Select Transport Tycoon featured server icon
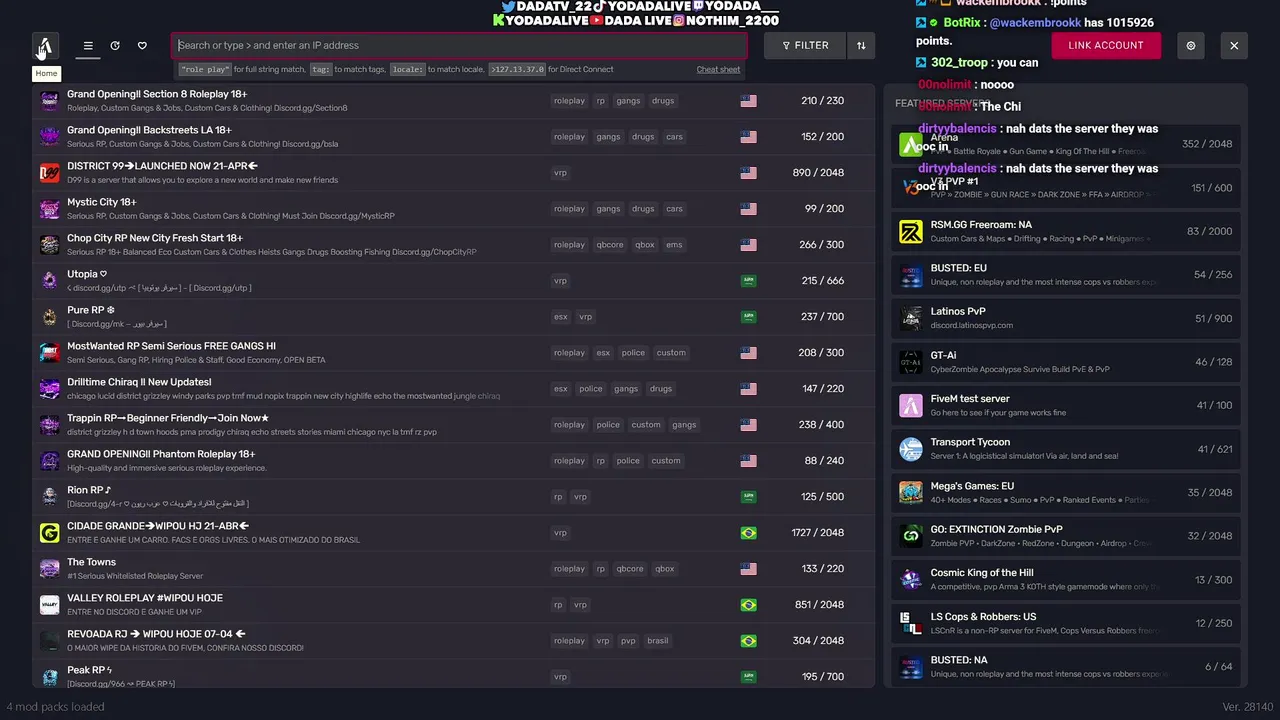The width and height of the screenshot is (1280, 720). [911, 449]
